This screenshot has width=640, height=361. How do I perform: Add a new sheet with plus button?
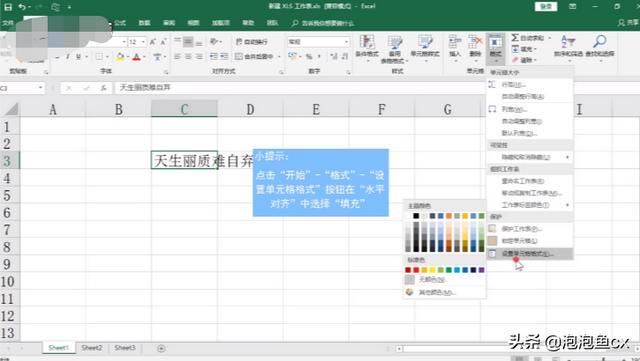[x=161, y=348]
